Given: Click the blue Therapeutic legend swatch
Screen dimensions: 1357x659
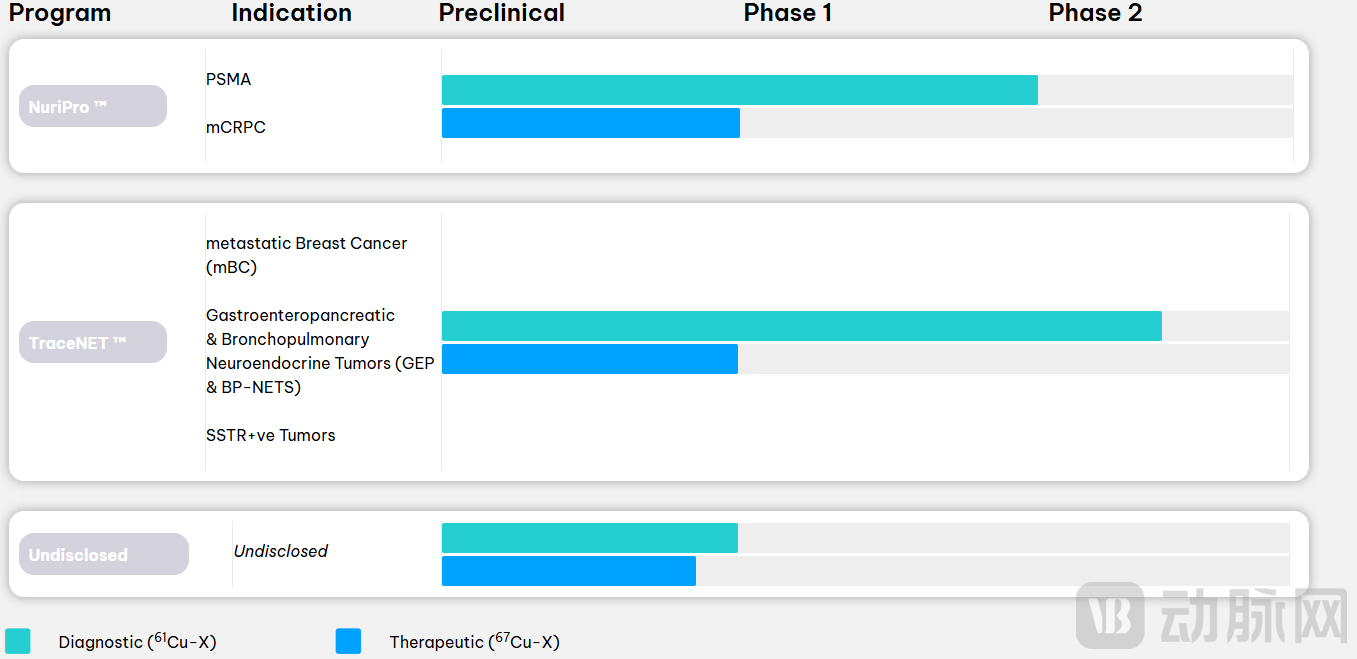Looking at the screenshot, I should [x=348, y=641].
